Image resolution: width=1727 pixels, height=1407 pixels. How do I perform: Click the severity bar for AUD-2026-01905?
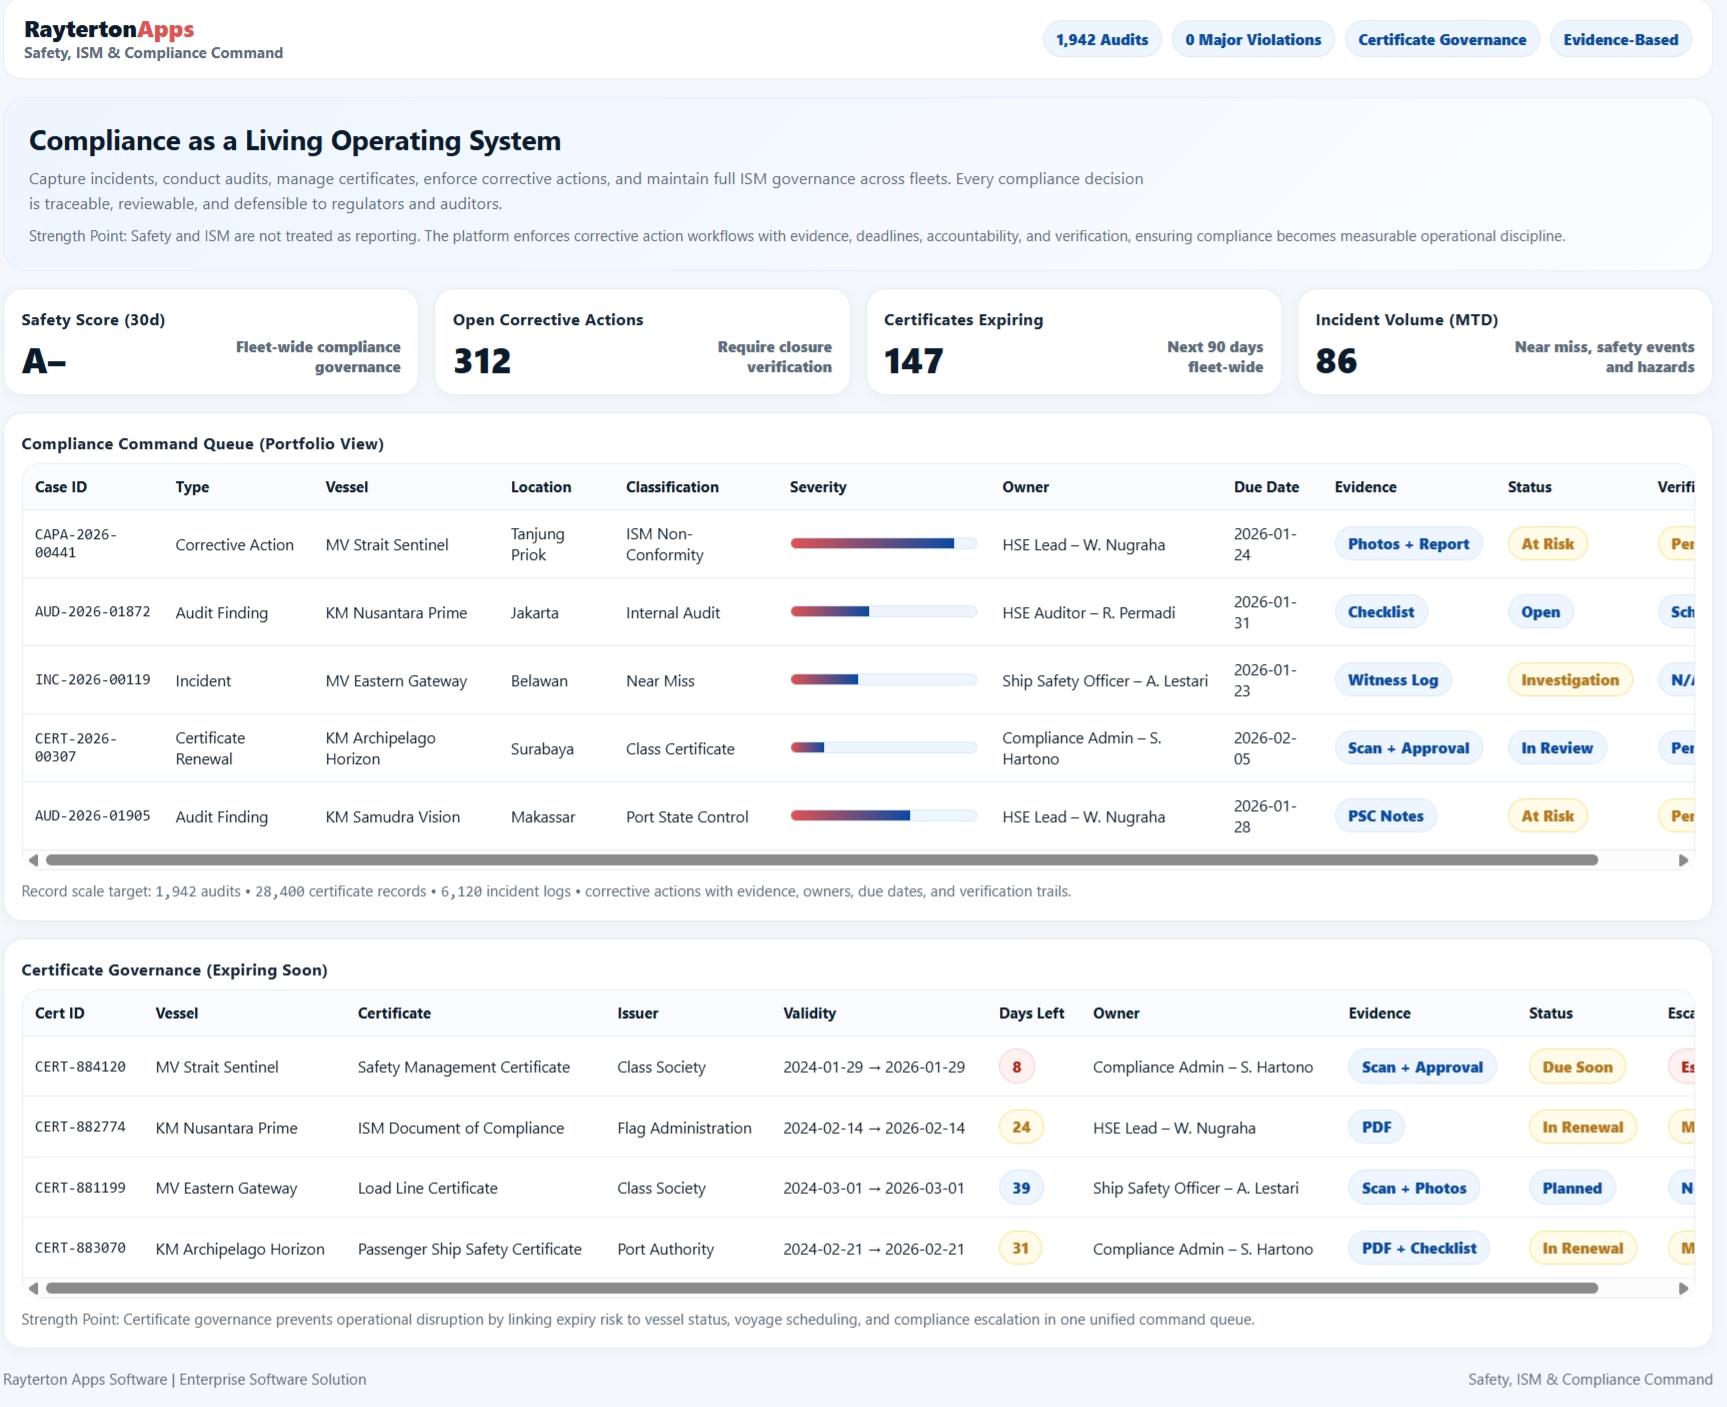883,815
